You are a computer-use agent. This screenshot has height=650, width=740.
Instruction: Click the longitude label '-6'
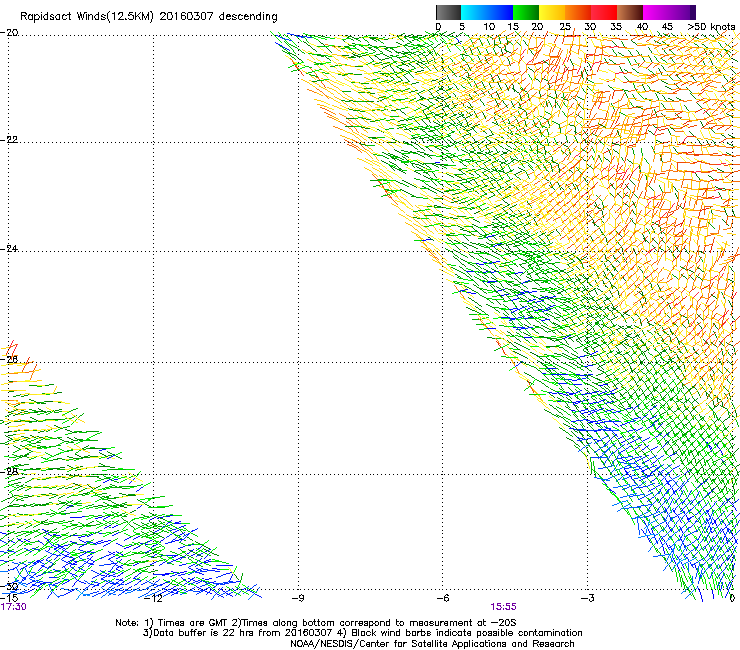pyautogui.click(x=443, y=599)
